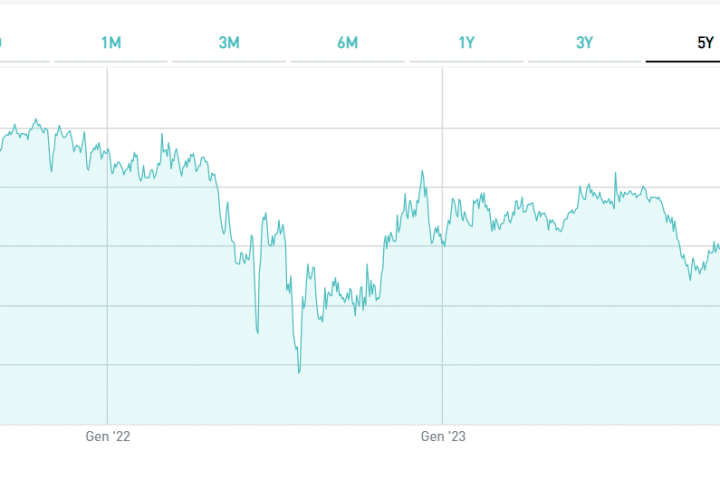This screenshot has width=720, height=480.
Task: Show the 6M price history
Action: click(347, 42)
